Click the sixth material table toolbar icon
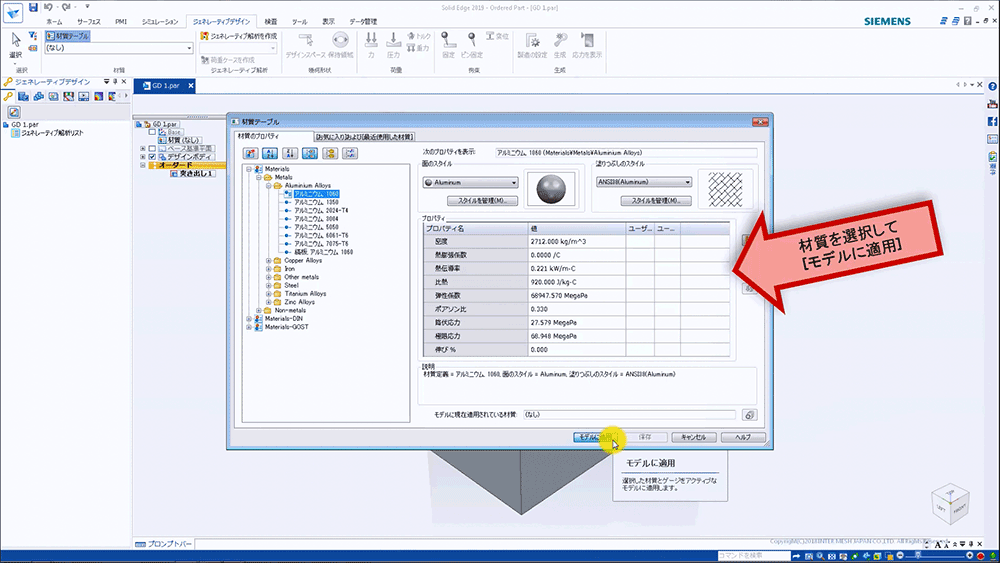Image resolution: width=1000 pixels, height=563 pixels. pos(349,153)
